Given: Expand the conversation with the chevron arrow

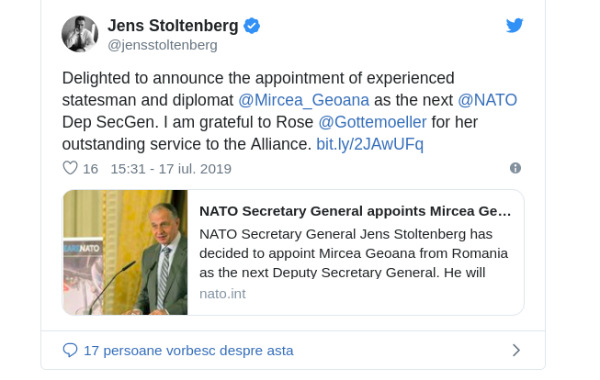Looking at the screenshot, I should click(516, 350).
